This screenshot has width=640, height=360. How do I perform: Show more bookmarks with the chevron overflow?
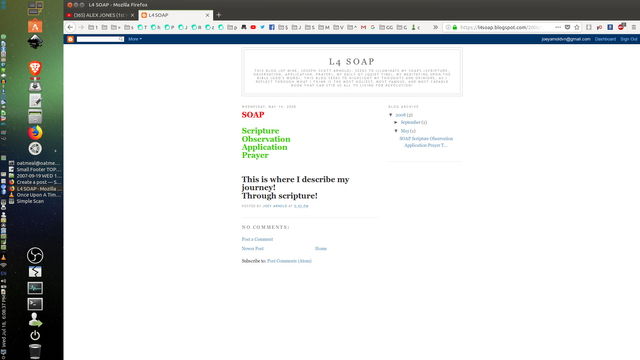coord(436,27)
